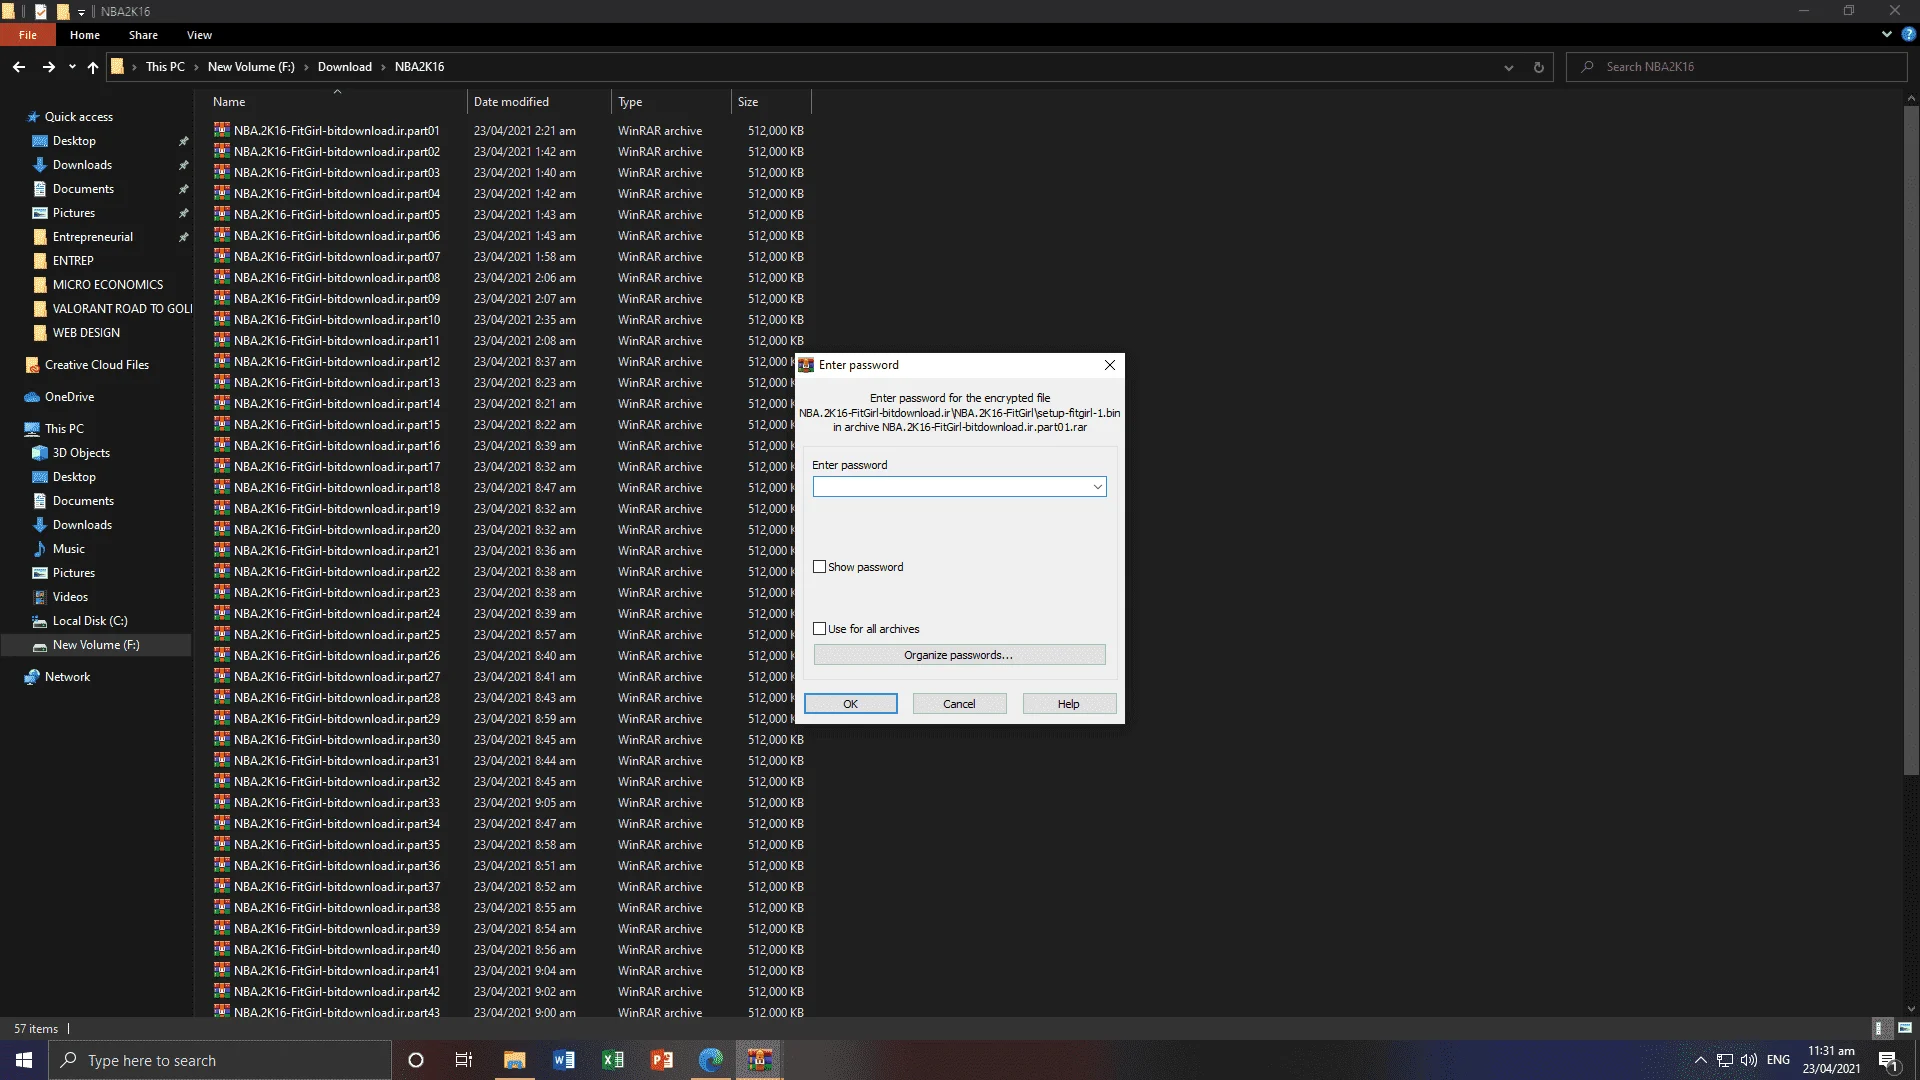The width and height of the screenshot is (1920, 1080).
Task: Switch to the Home ribbon tab
Action: 85,35
